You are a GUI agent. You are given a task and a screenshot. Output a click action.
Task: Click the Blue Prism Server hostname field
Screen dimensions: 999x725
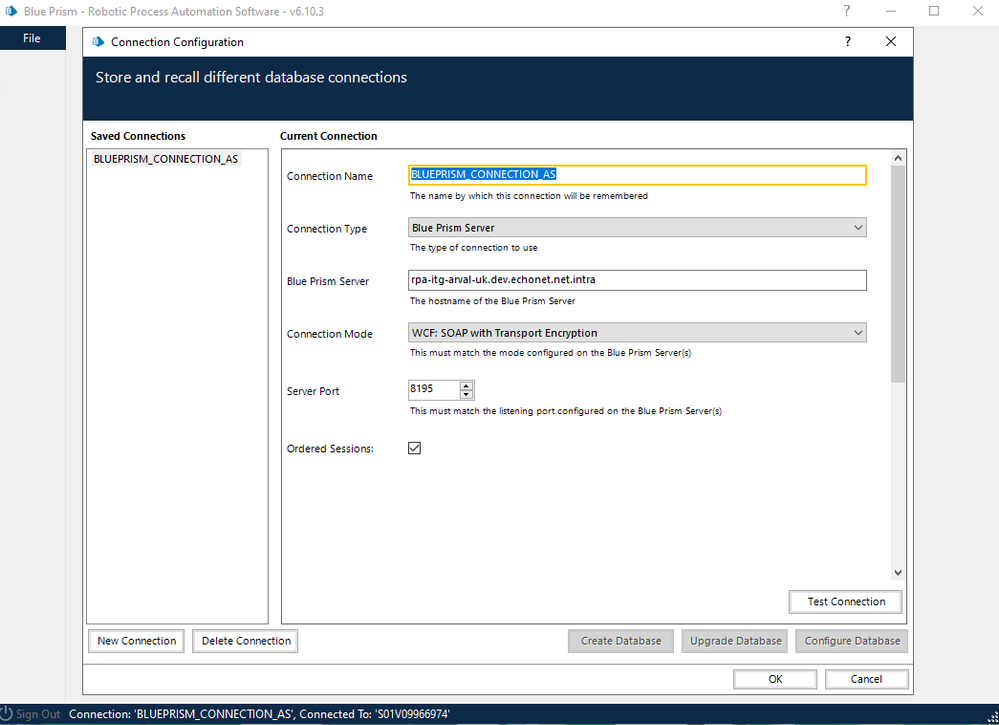pos(637,280)
